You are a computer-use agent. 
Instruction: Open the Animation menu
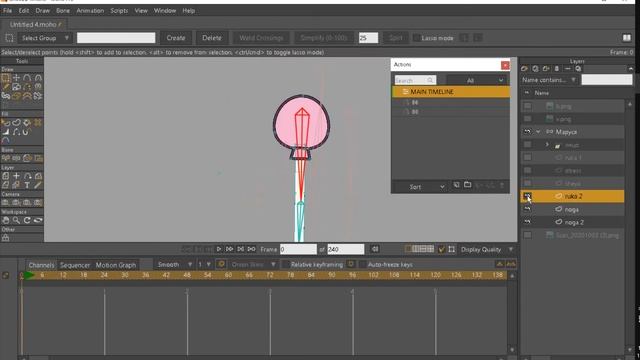point(90,11)
